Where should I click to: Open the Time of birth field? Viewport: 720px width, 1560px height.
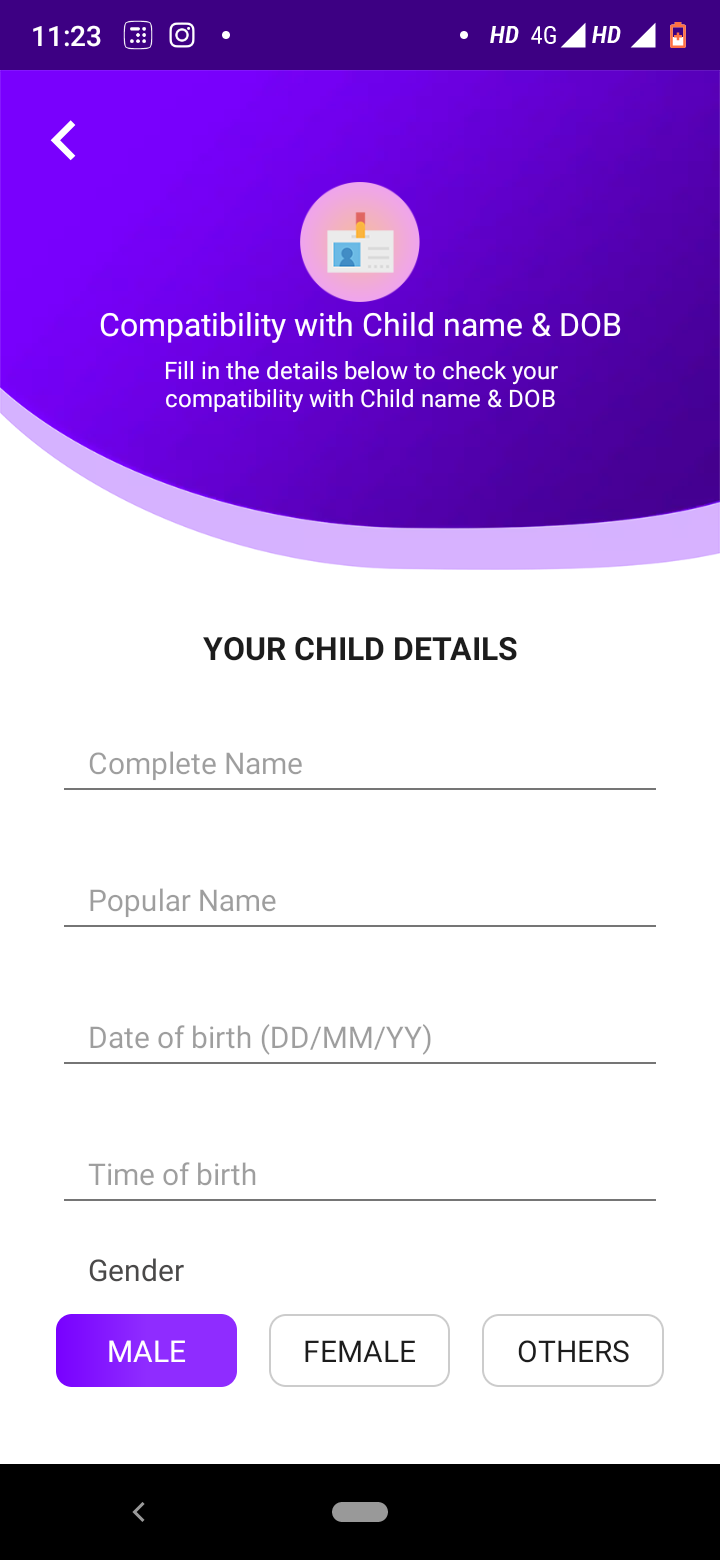[x=360, y=1175]
